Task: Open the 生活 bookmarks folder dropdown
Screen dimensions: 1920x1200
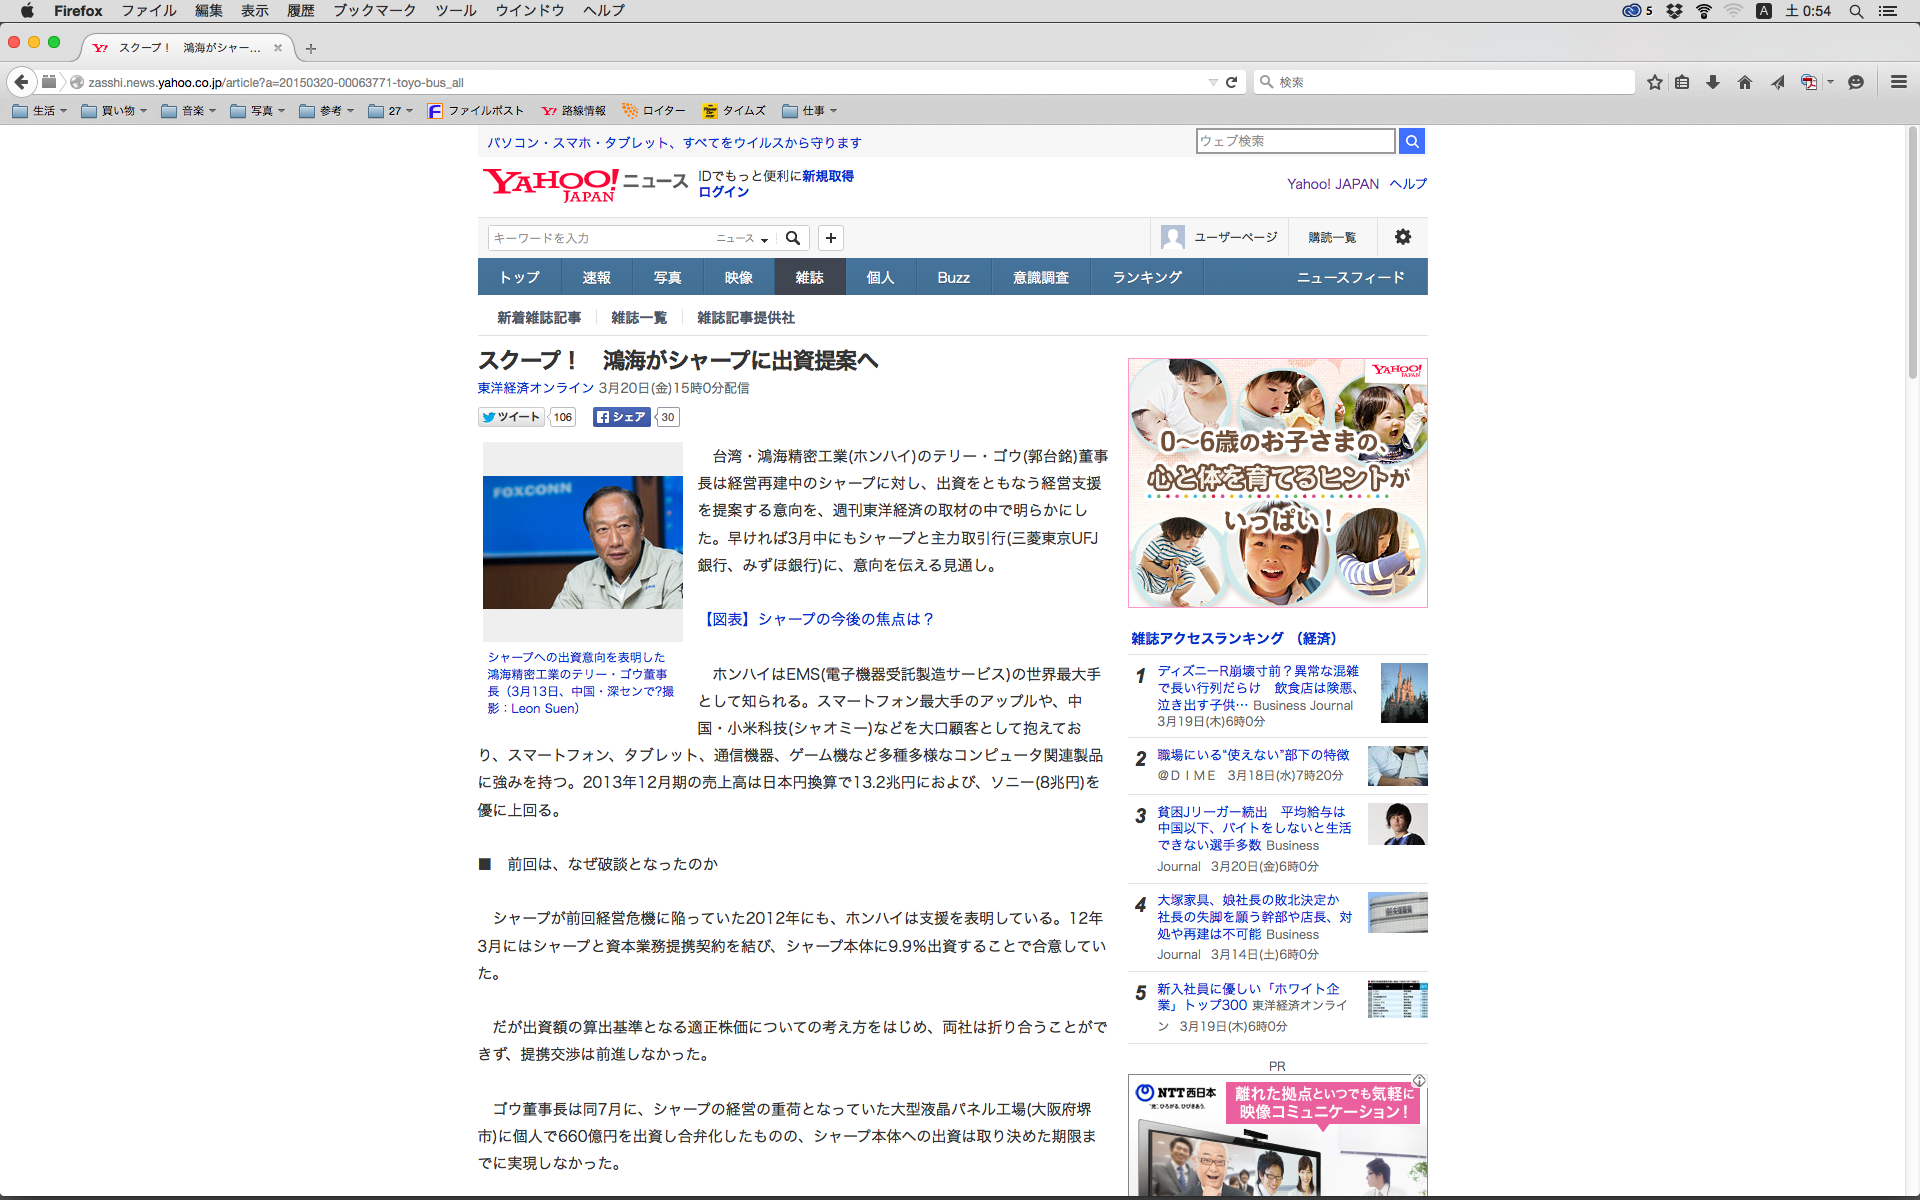Action: pos(40,111)
